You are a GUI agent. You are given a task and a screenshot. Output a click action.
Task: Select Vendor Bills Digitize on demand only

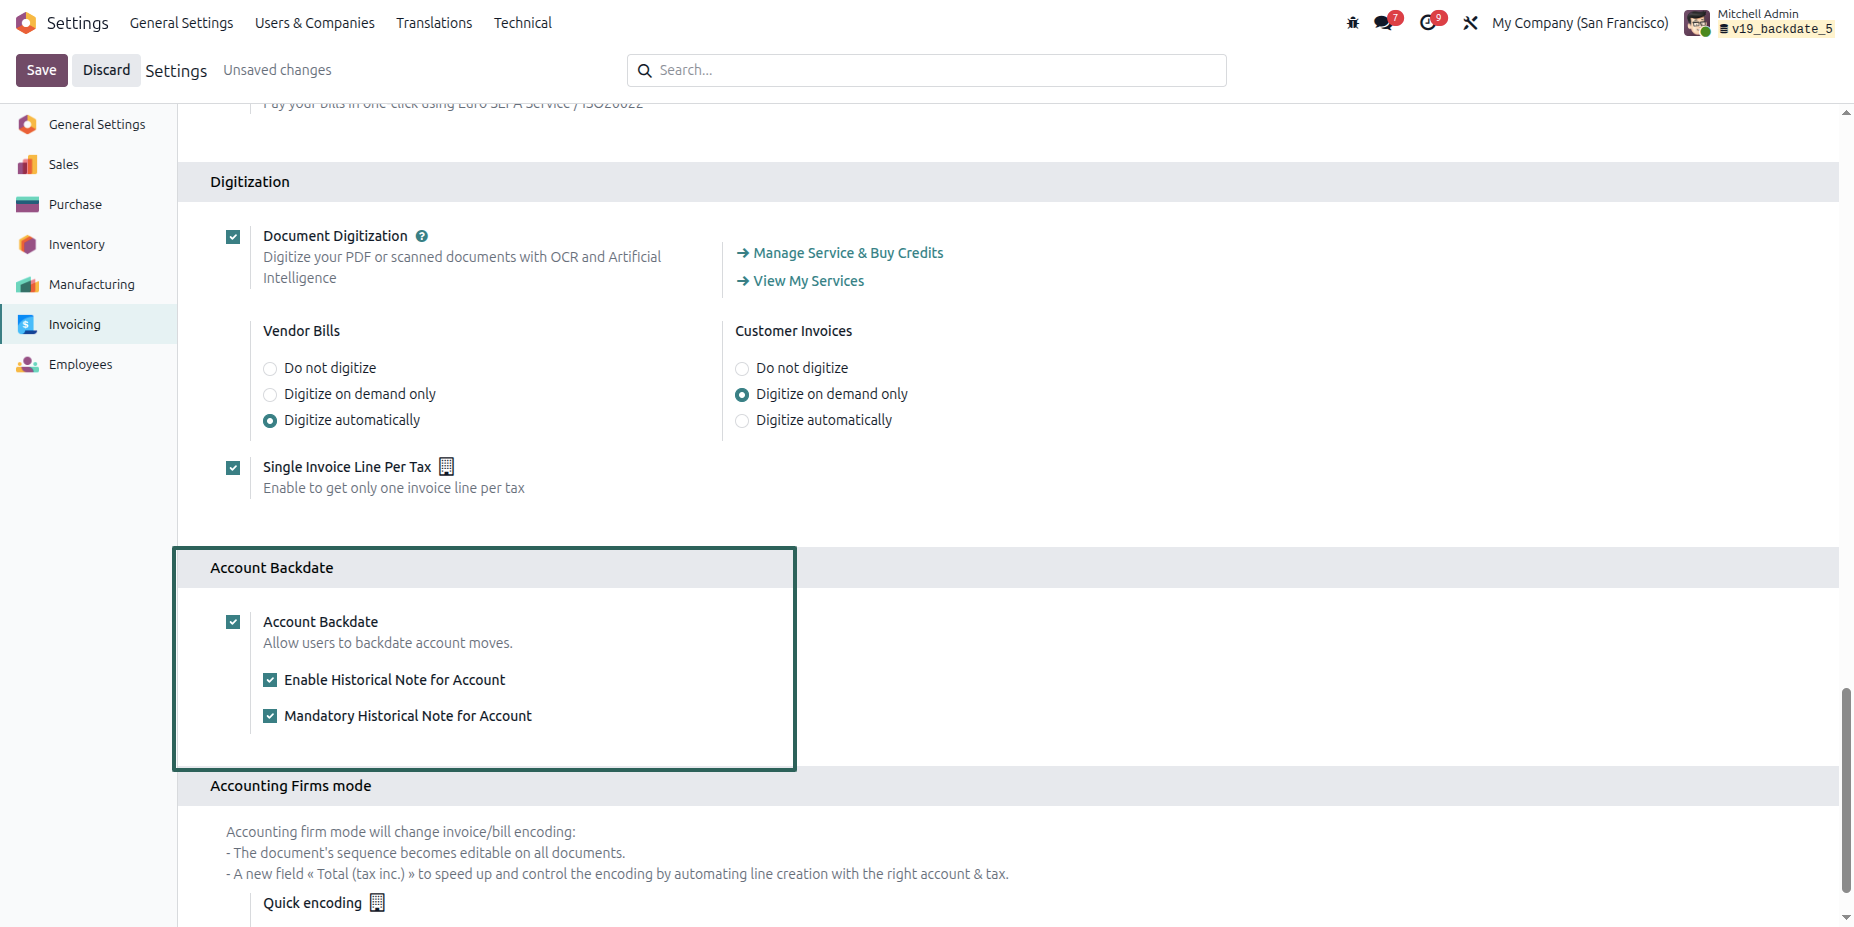(x=270, y=395)
